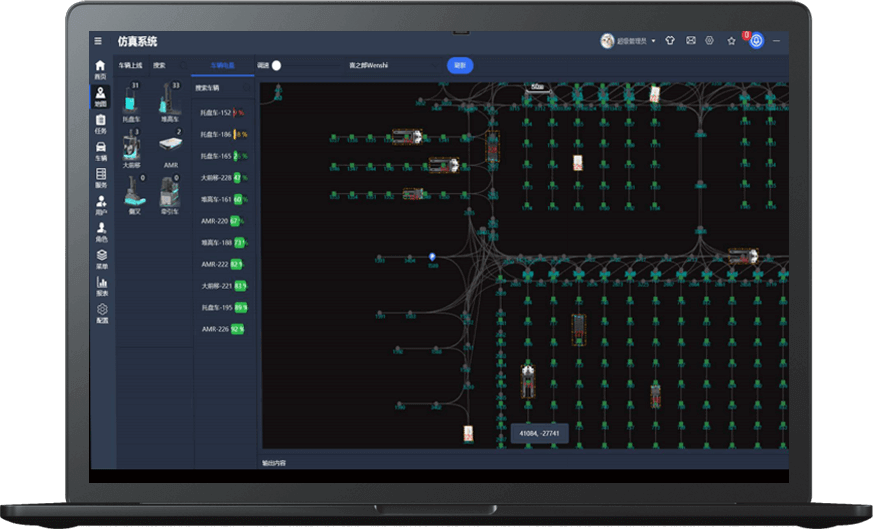Click the 报表 report chart icon
This screenshot has width=873, height=529.
[x=101, y=287]
